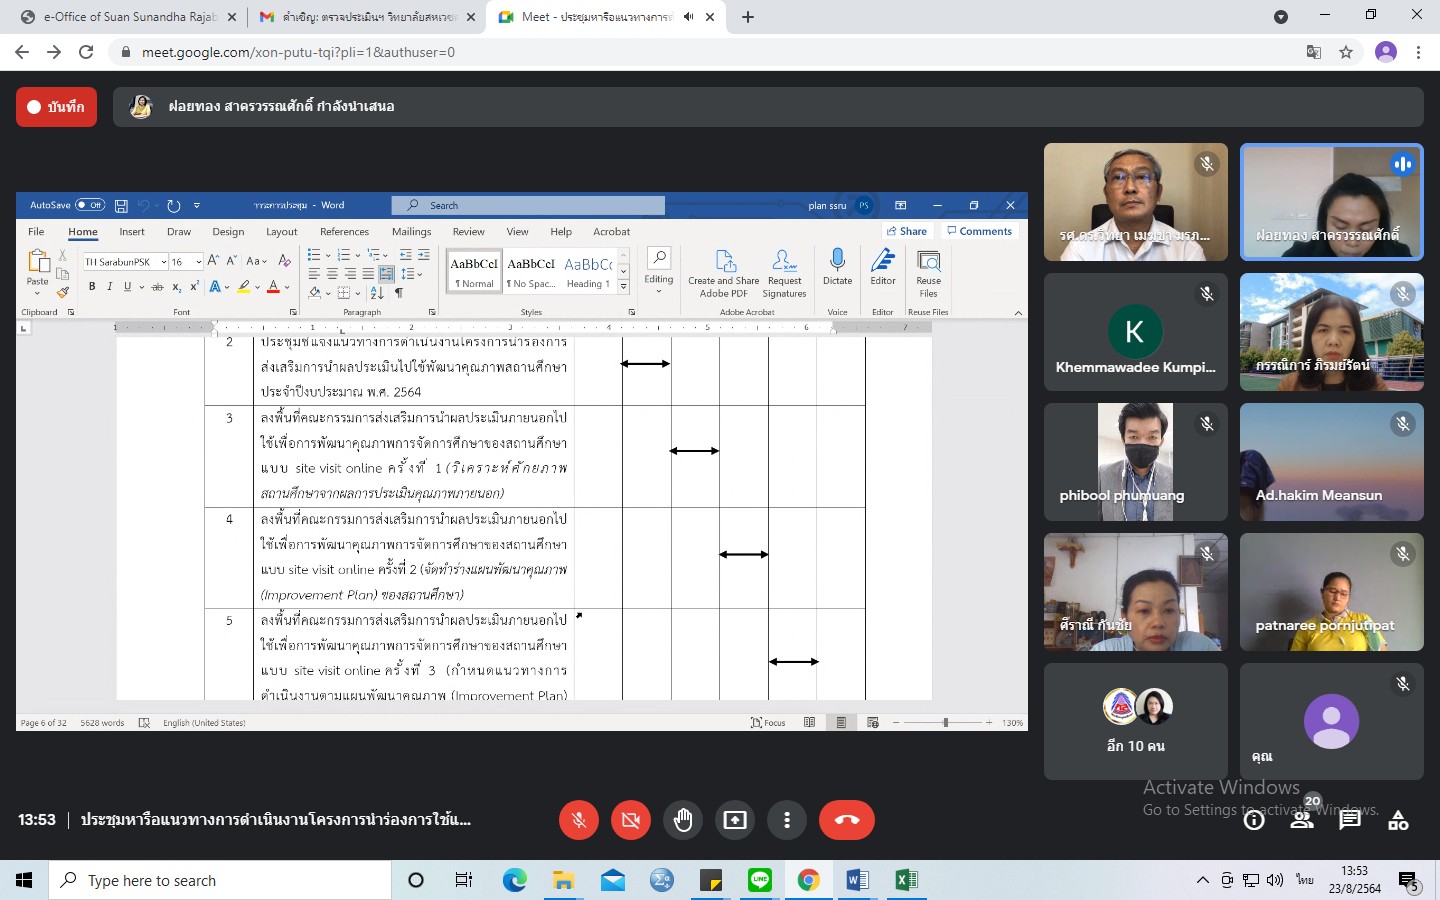Click the Share button in Word
The image size is (1440, 900).
pyautogui.click(x=907, y=231)
